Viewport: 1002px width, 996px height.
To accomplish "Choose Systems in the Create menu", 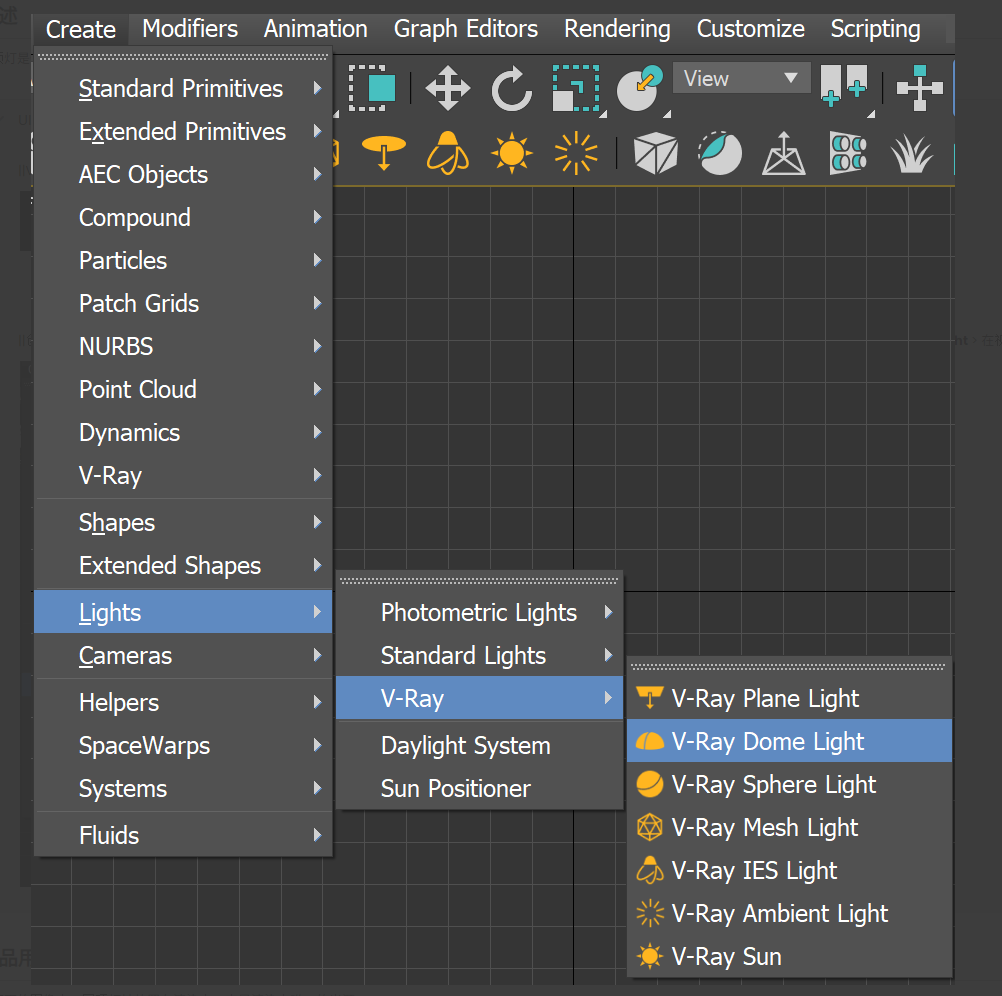I will tap(183, 788).
